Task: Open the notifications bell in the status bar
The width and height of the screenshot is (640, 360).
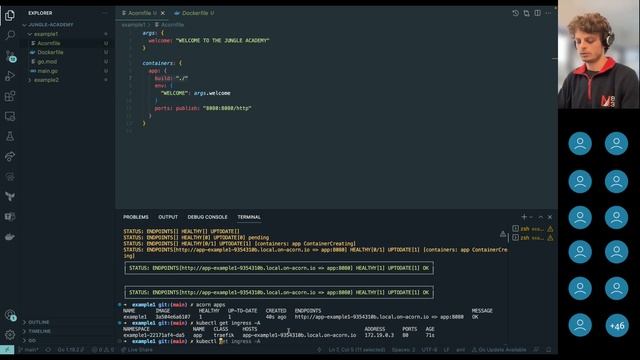Action: tap(549, 349)
